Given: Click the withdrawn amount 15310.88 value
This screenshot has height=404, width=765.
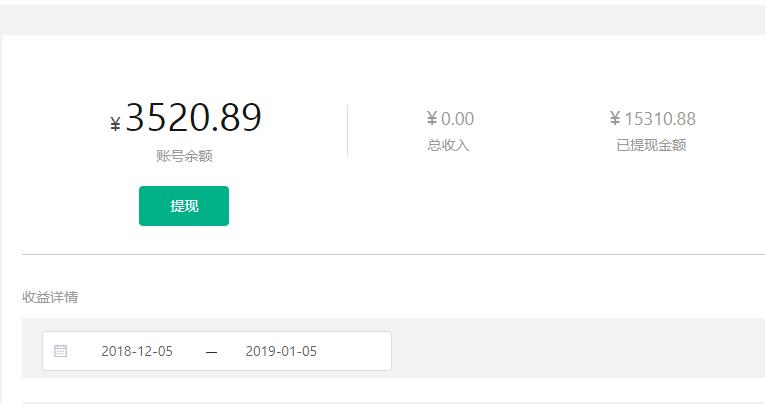Looking at the screenshot, I should tap(658, 119).
